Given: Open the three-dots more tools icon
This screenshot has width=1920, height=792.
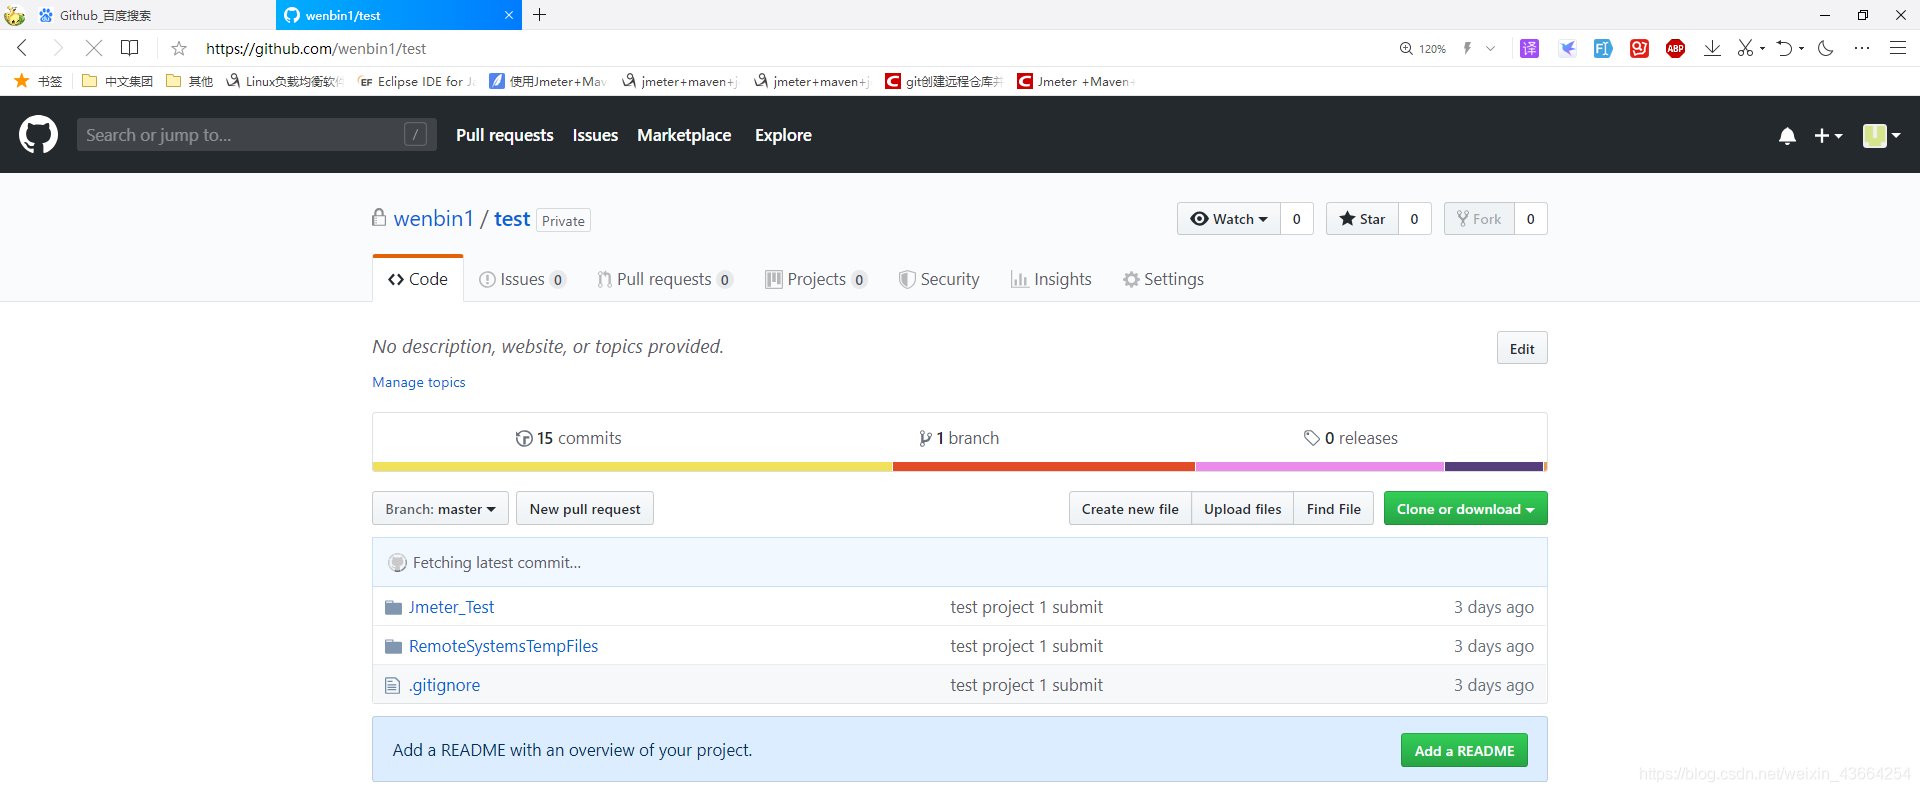Looking at the screenshot, I should tap(1861, 48).
